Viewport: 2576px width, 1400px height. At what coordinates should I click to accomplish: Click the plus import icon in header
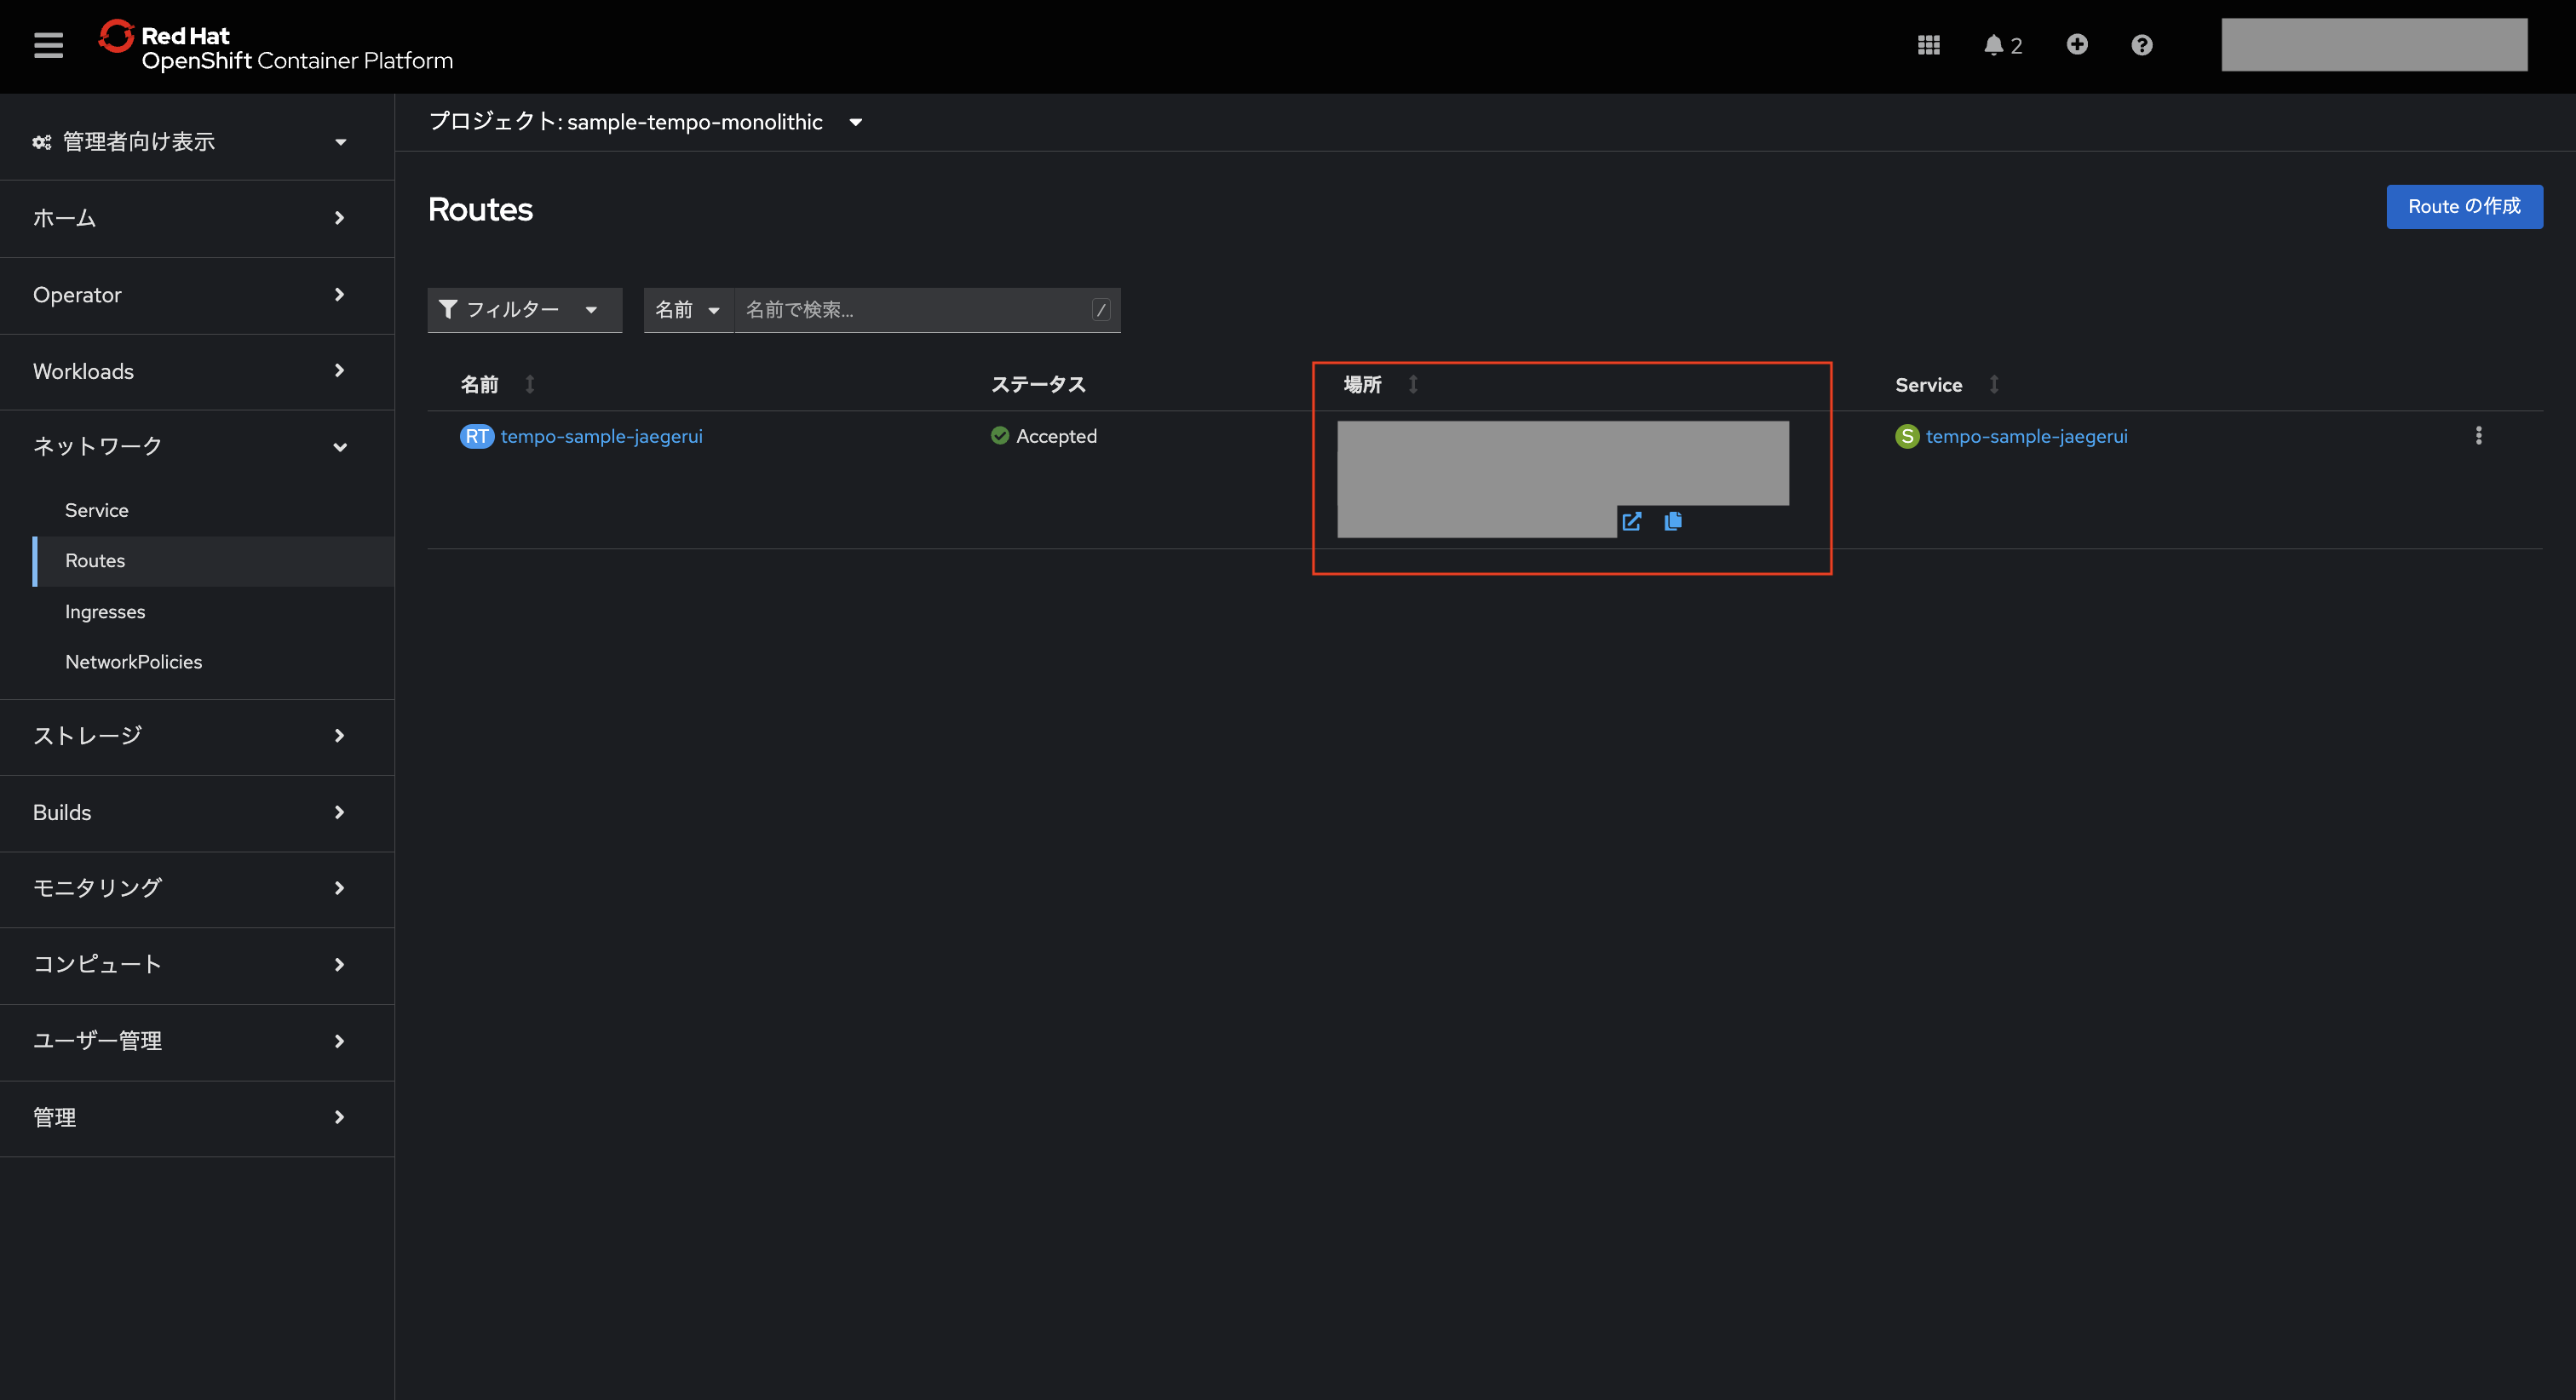coord(2077,45)
